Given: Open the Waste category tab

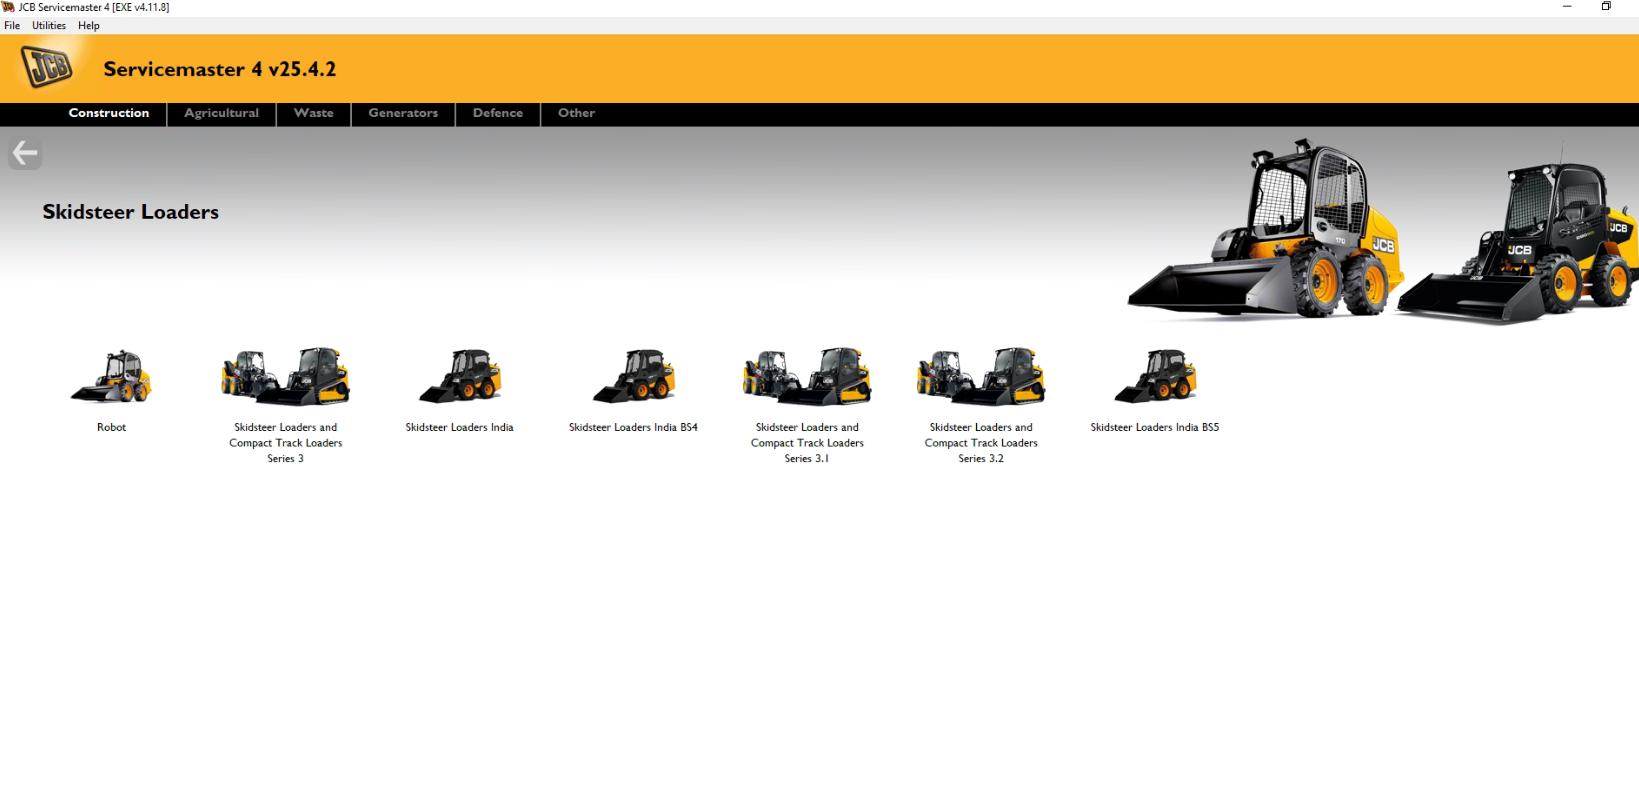Looking at the screenshot, I should 314,113.
